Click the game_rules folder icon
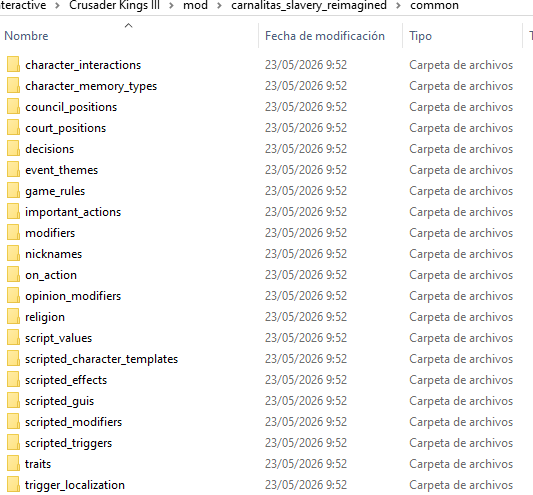The image size is (533, 495). (x=13, y=191)
